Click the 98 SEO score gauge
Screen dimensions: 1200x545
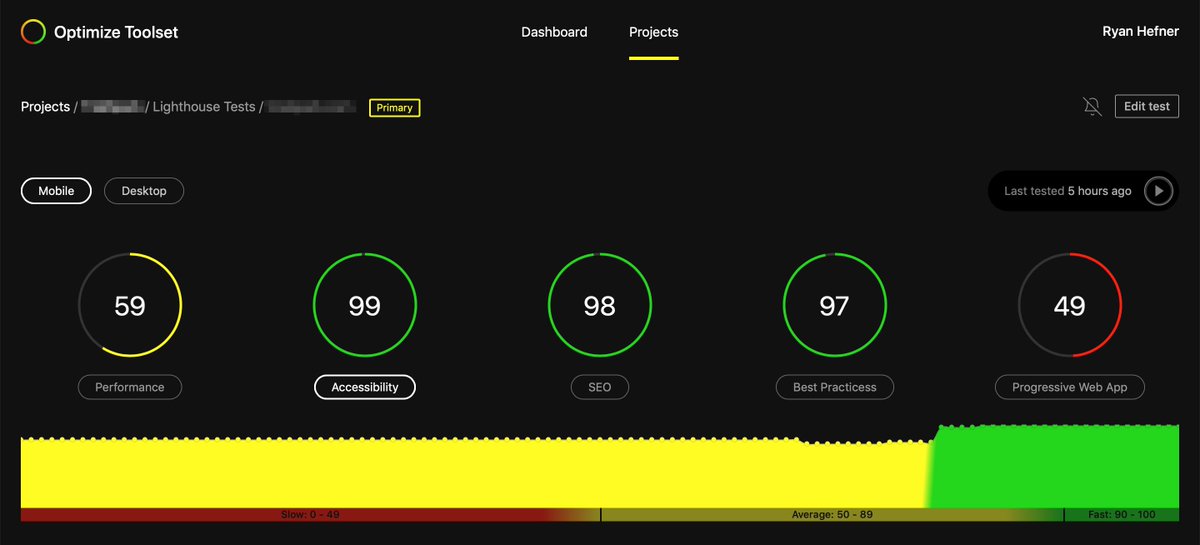tap(600, 305)
